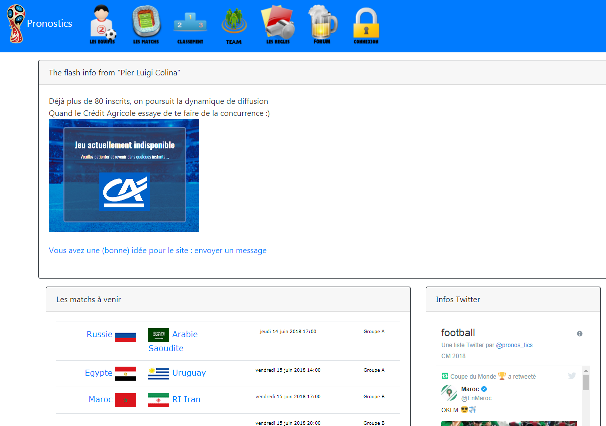Open the Forum beer mug icon

pos(322,24)
